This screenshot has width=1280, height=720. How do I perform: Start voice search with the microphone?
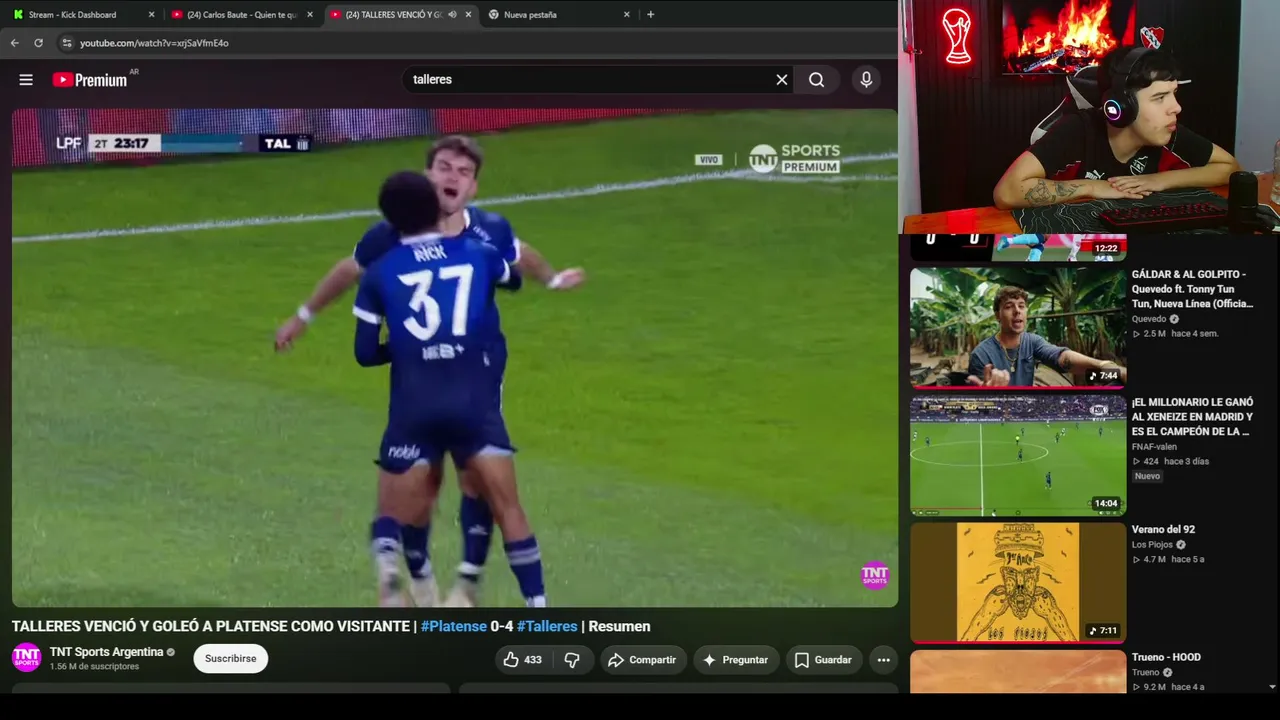866,80
